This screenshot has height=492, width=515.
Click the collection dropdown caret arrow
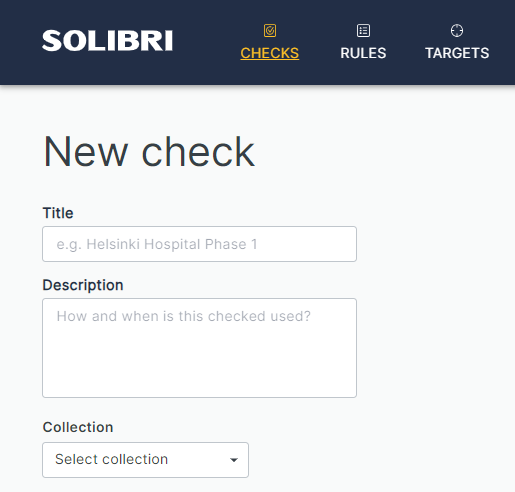pyautogui.click(x=234, y=460)
